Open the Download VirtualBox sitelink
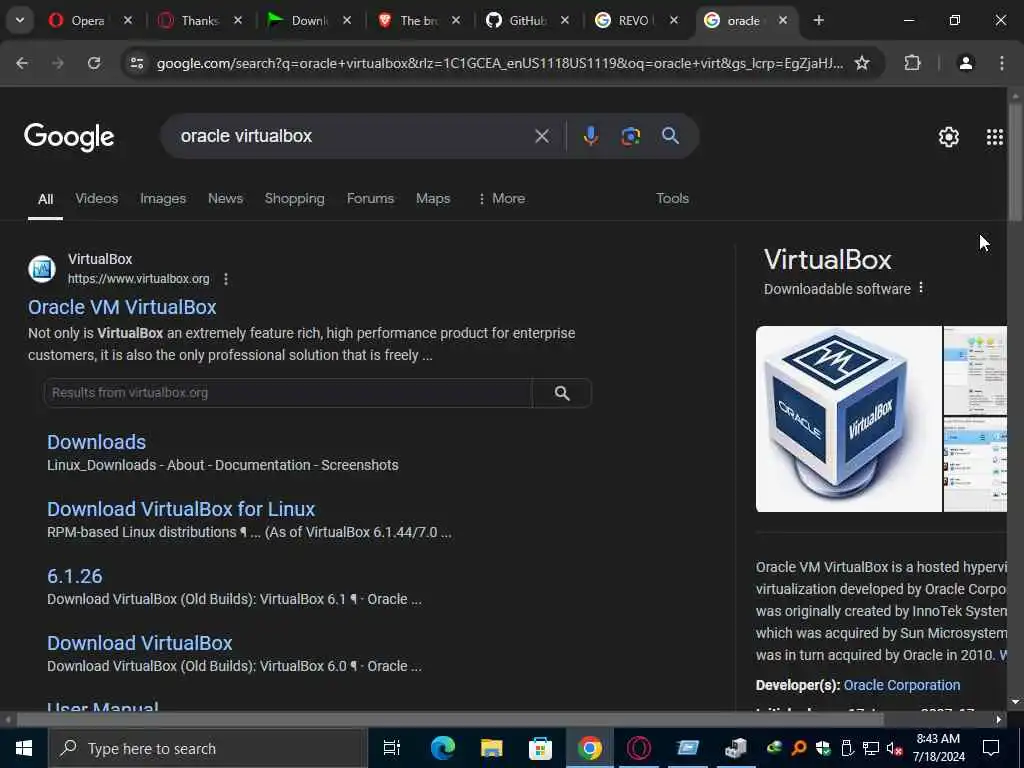This screenshot has width=1024, height=768. (x=140, y=643)
